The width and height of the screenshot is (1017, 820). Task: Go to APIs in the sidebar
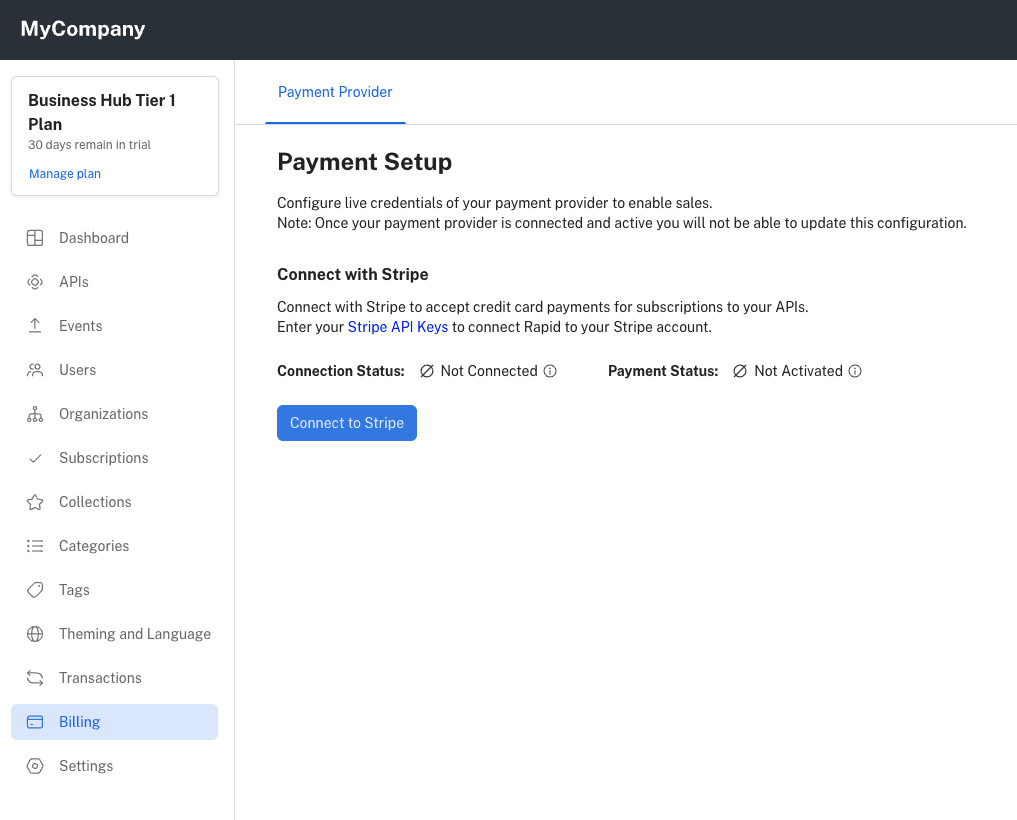pos(115,282)
